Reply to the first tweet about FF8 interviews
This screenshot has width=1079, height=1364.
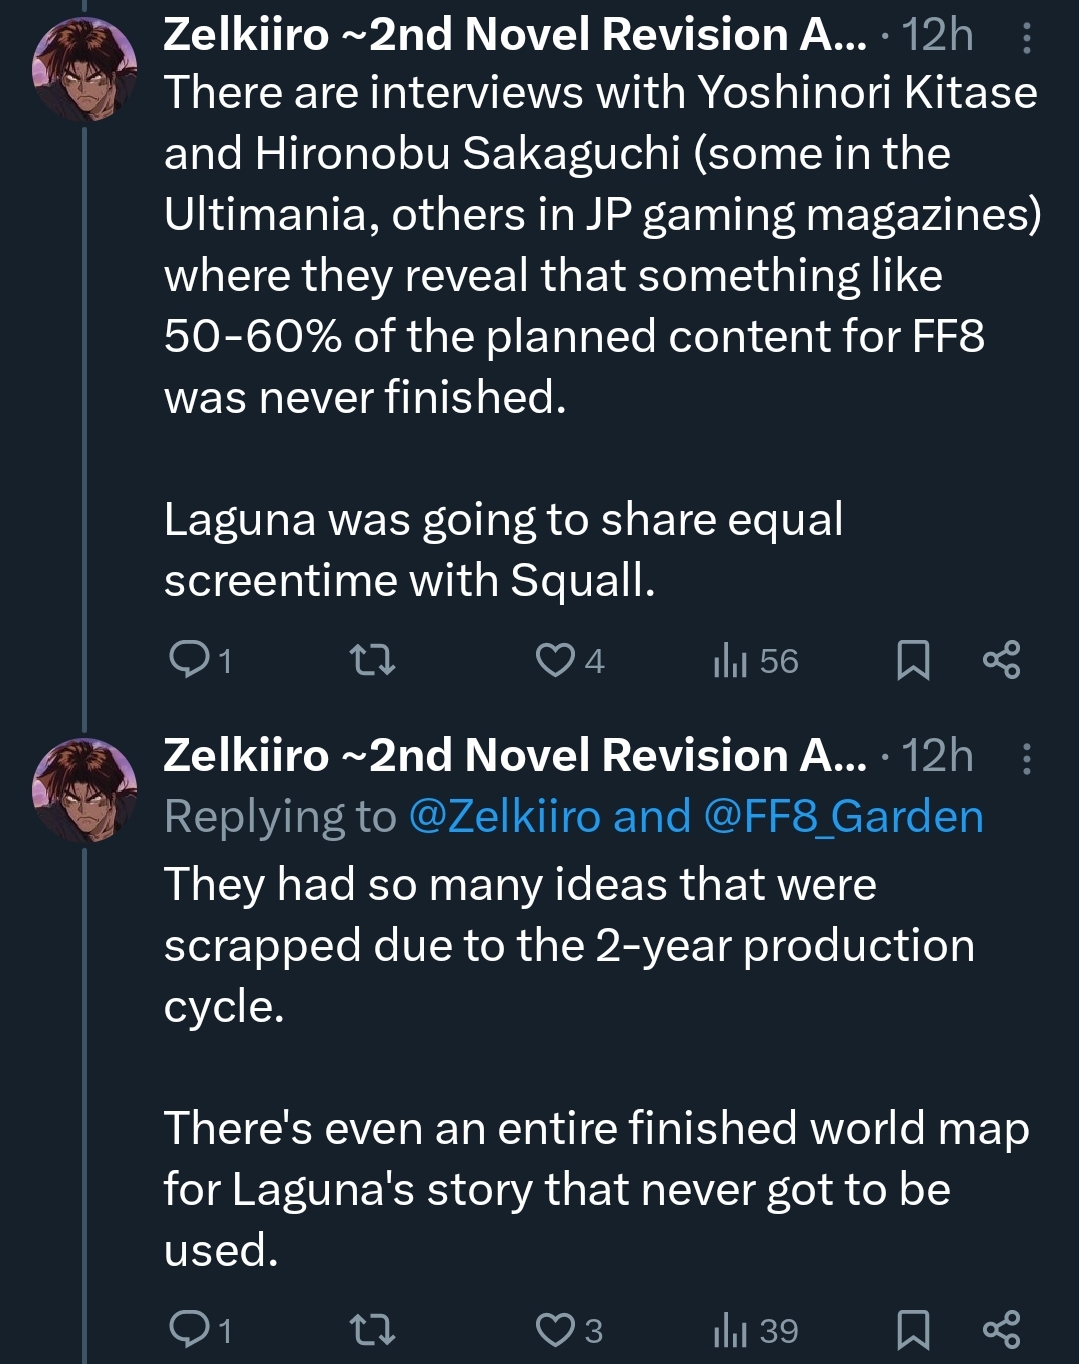[x=188, y=660]
